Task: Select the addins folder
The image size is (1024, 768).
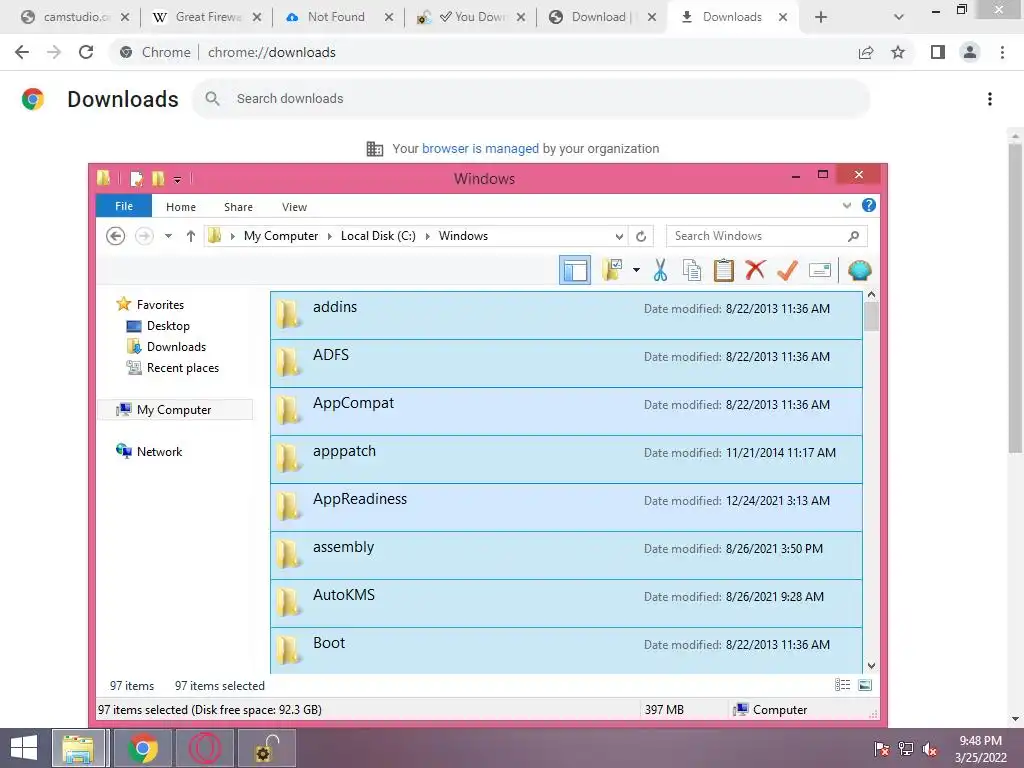Action: [x=566, y=315]
